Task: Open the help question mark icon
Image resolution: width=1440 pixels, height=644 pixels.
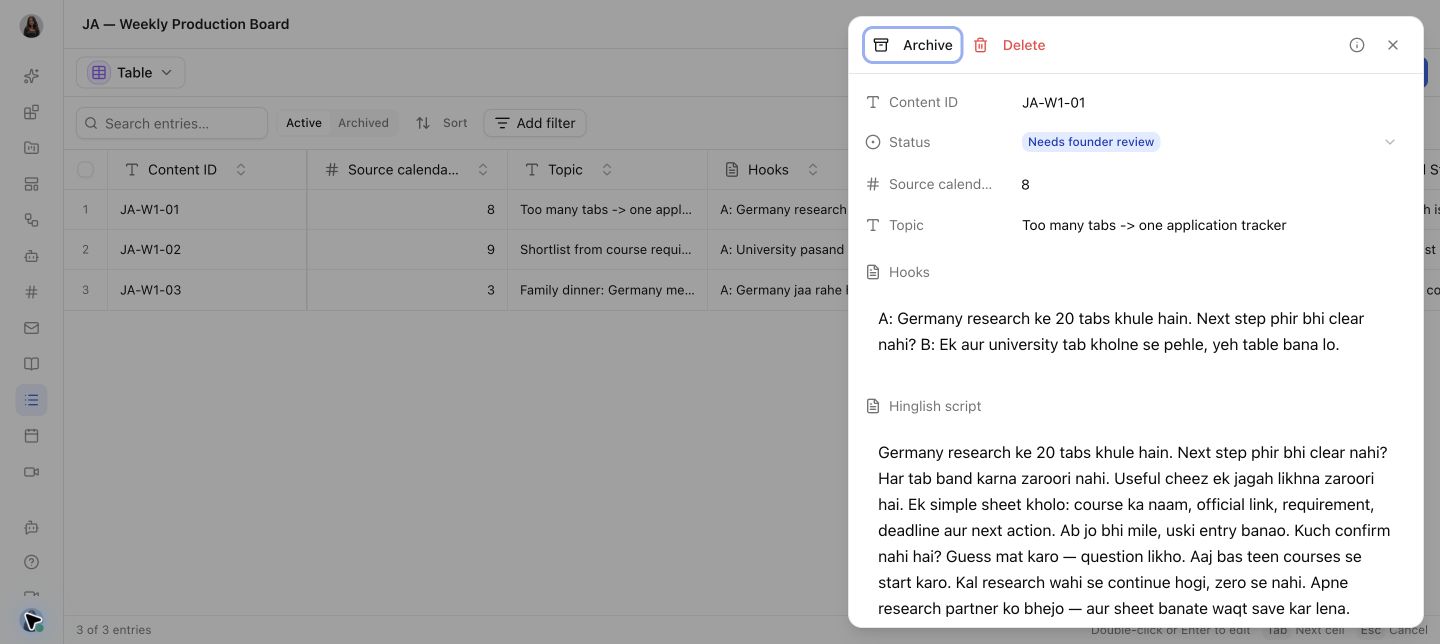Action: tap(31, 562)
